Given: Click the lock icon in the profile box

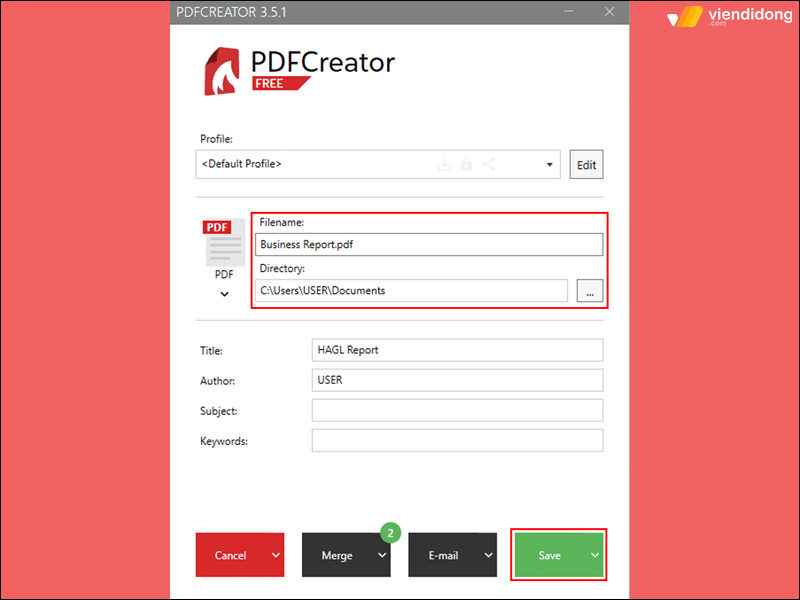Looking at the screenshot, I should [x=466, y=164].
